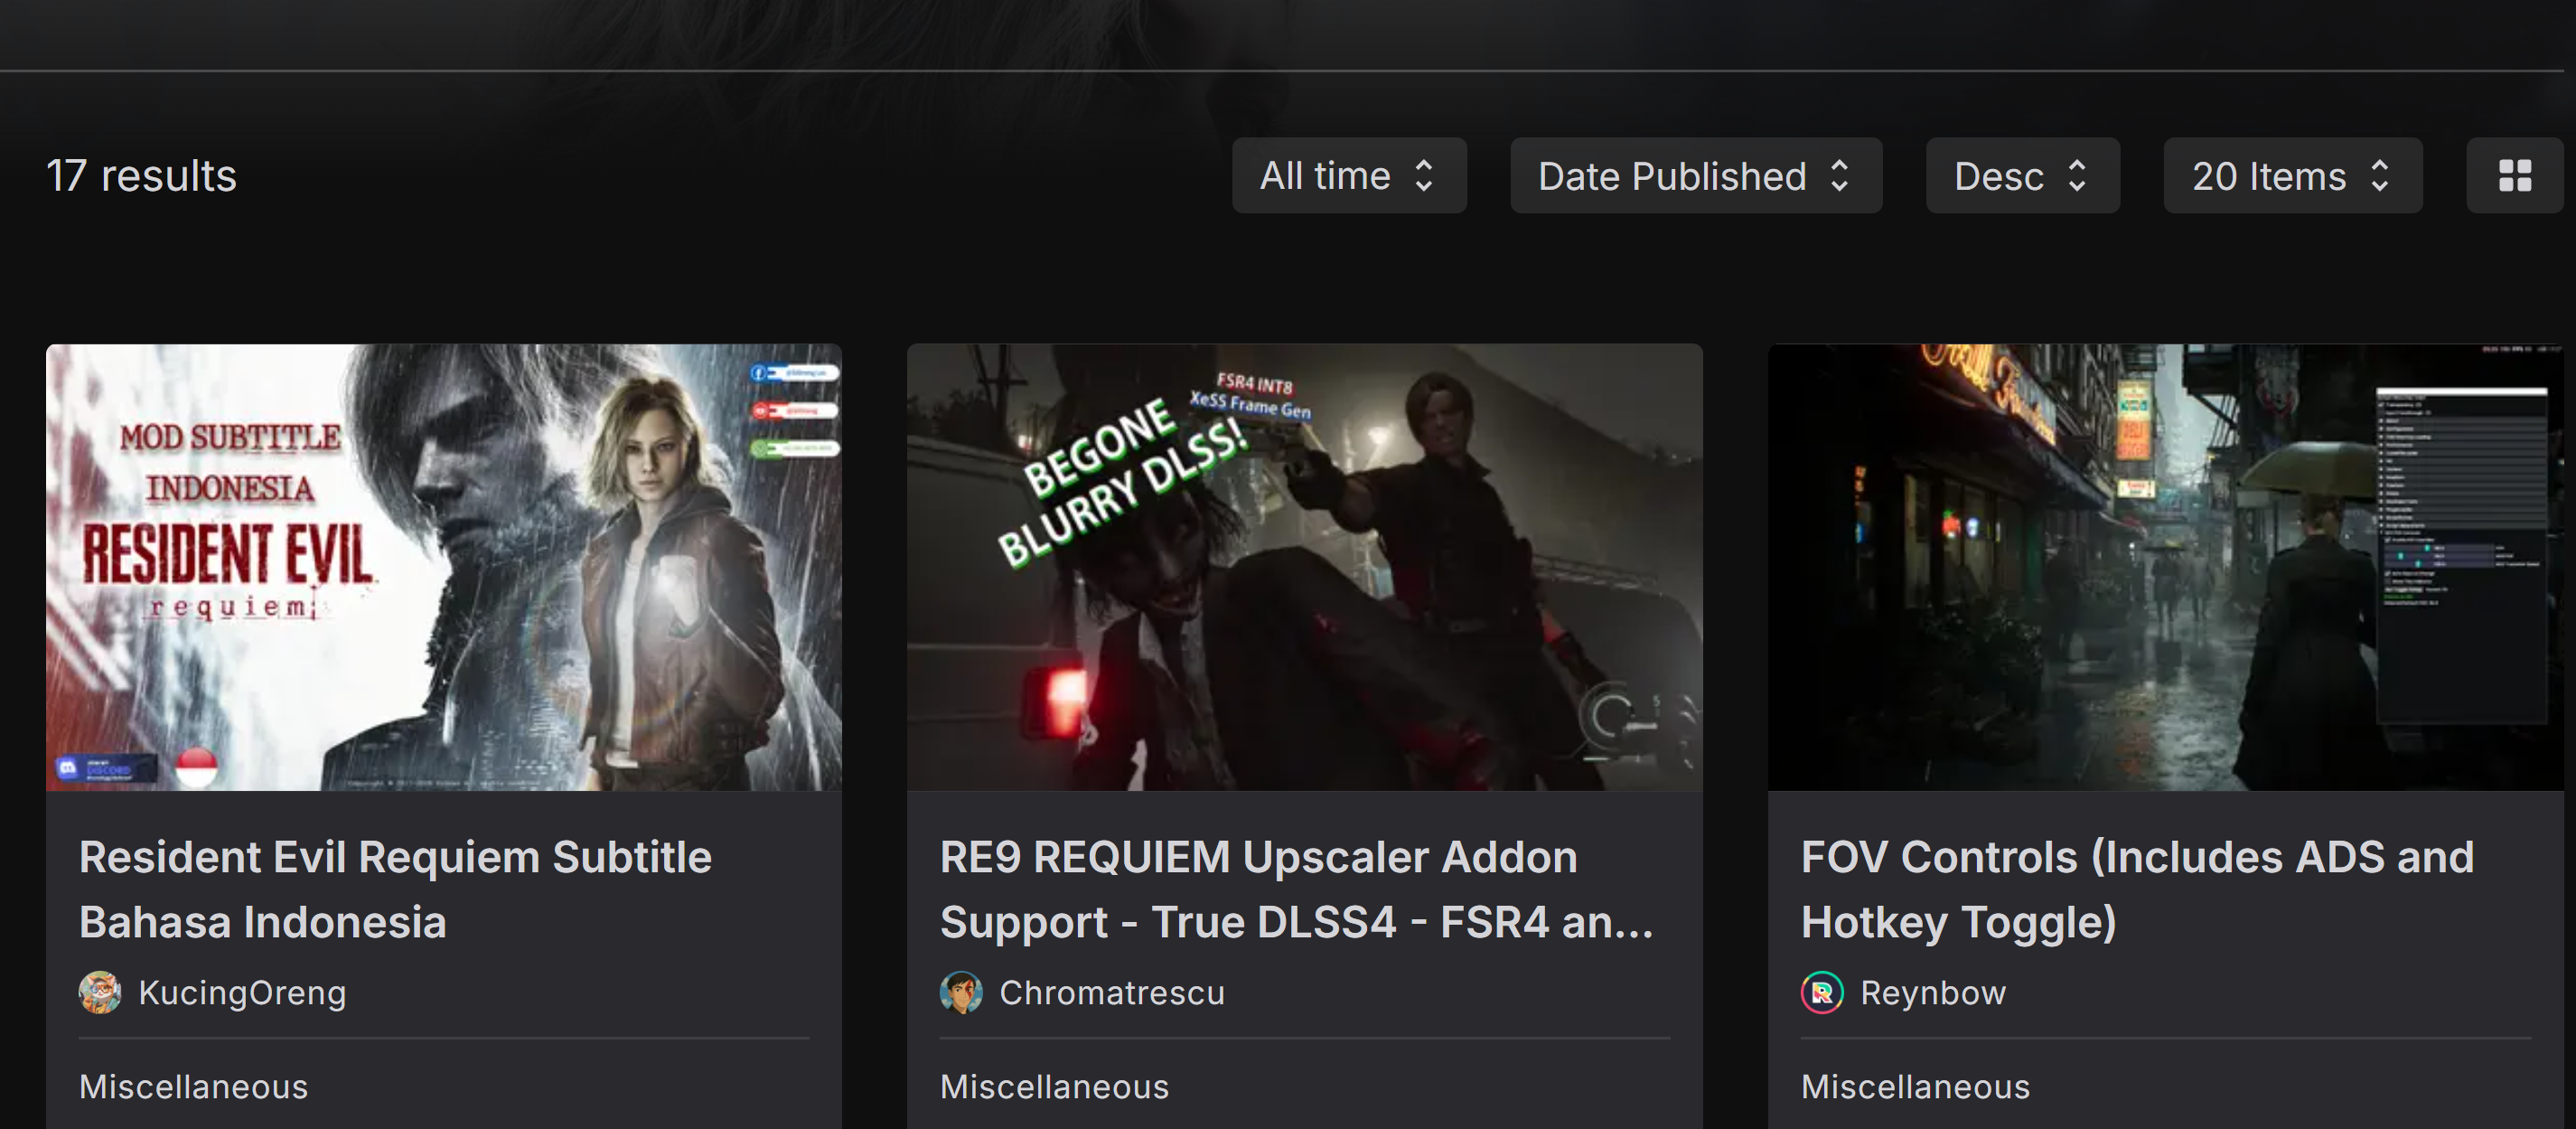Click Miscellaneous category under the Upscaler mod
This screenshot has width=2576, height=1129.
[1054, 1086]
